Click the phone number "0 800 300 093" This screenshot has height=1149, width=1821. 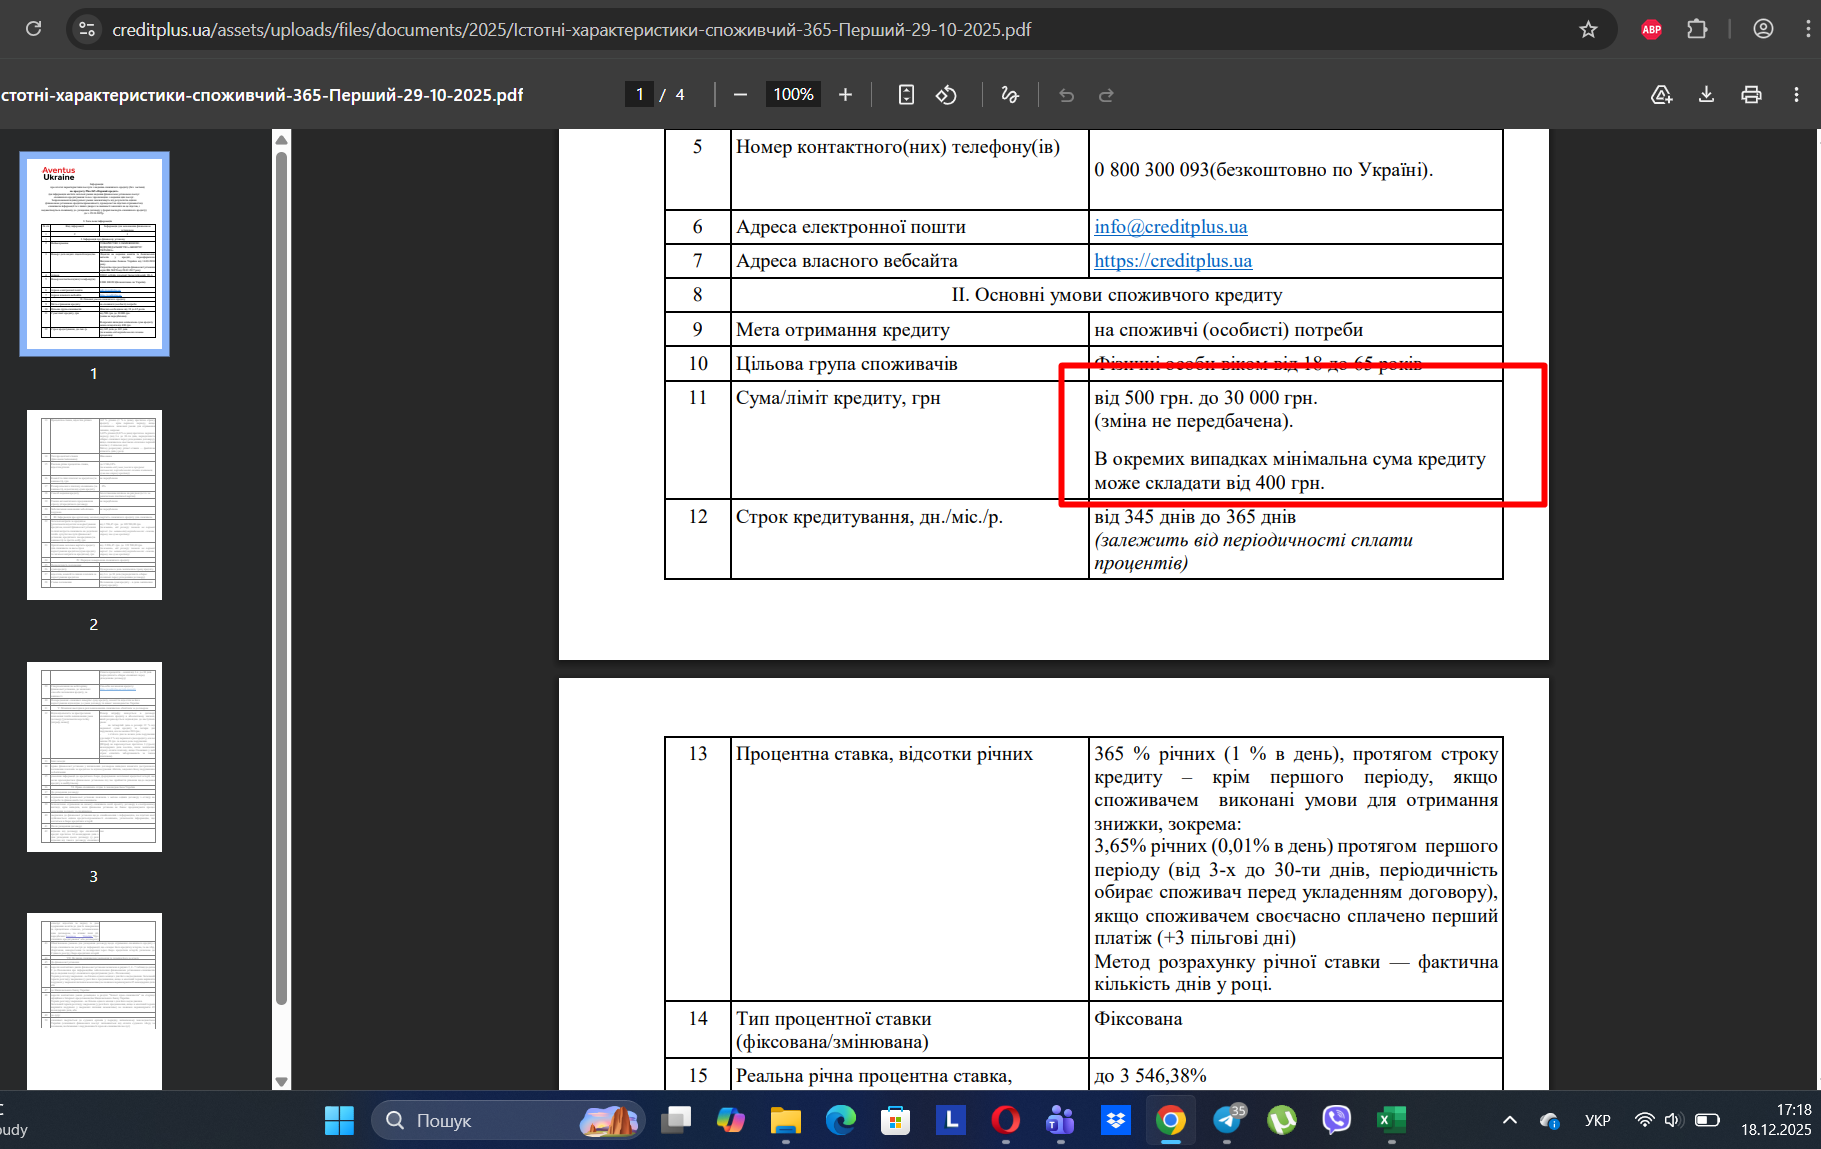pyautogui.click(x=1152, y=170)
